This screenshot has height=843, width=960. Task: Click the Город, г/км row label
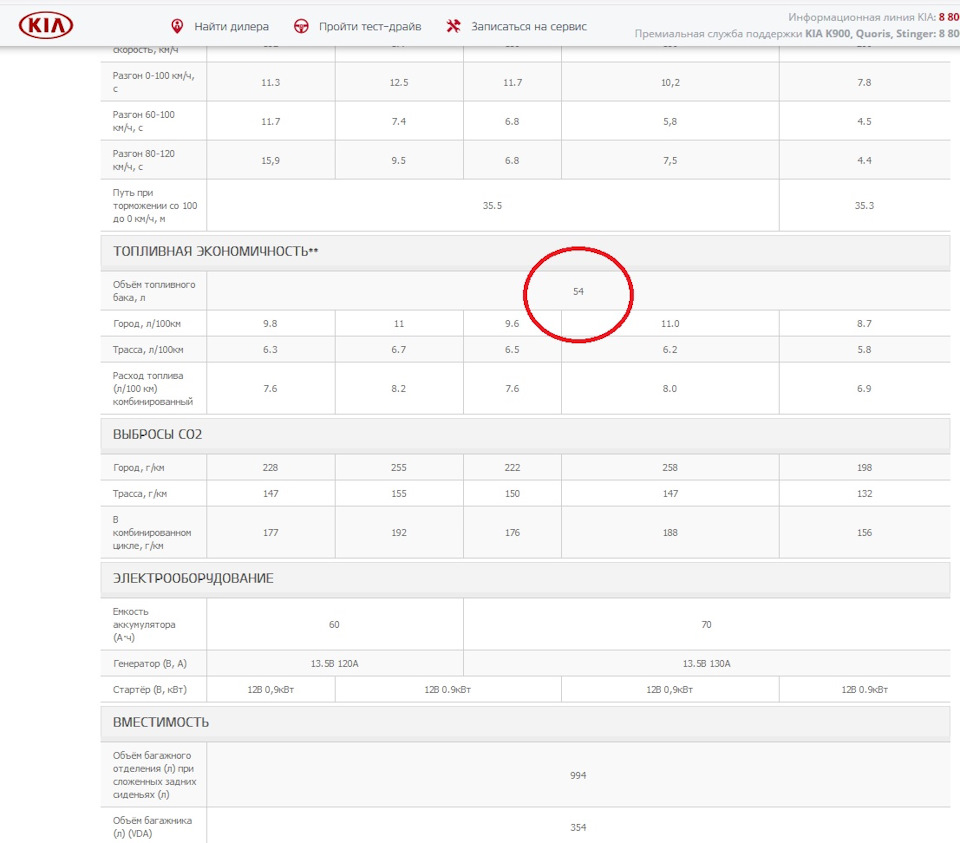(x=138, y=468)
